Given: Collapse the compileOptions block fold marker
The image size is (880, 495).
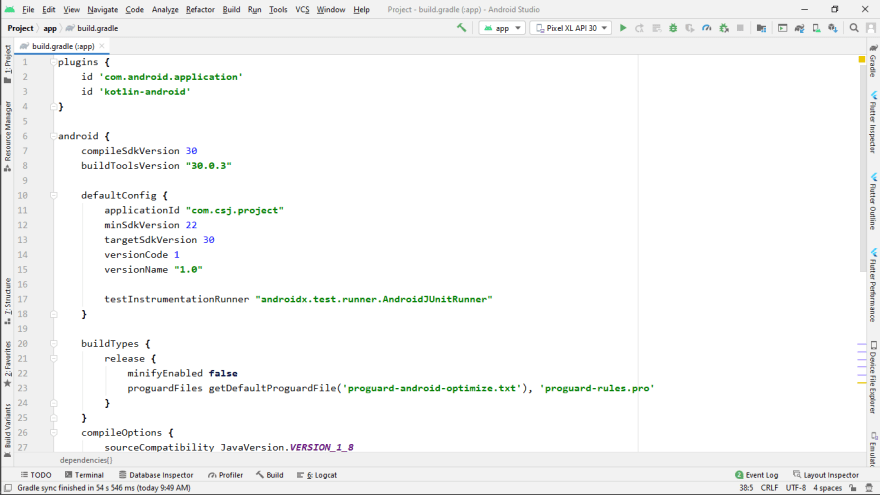Looking at the screenshot, I should coord(53,432).
